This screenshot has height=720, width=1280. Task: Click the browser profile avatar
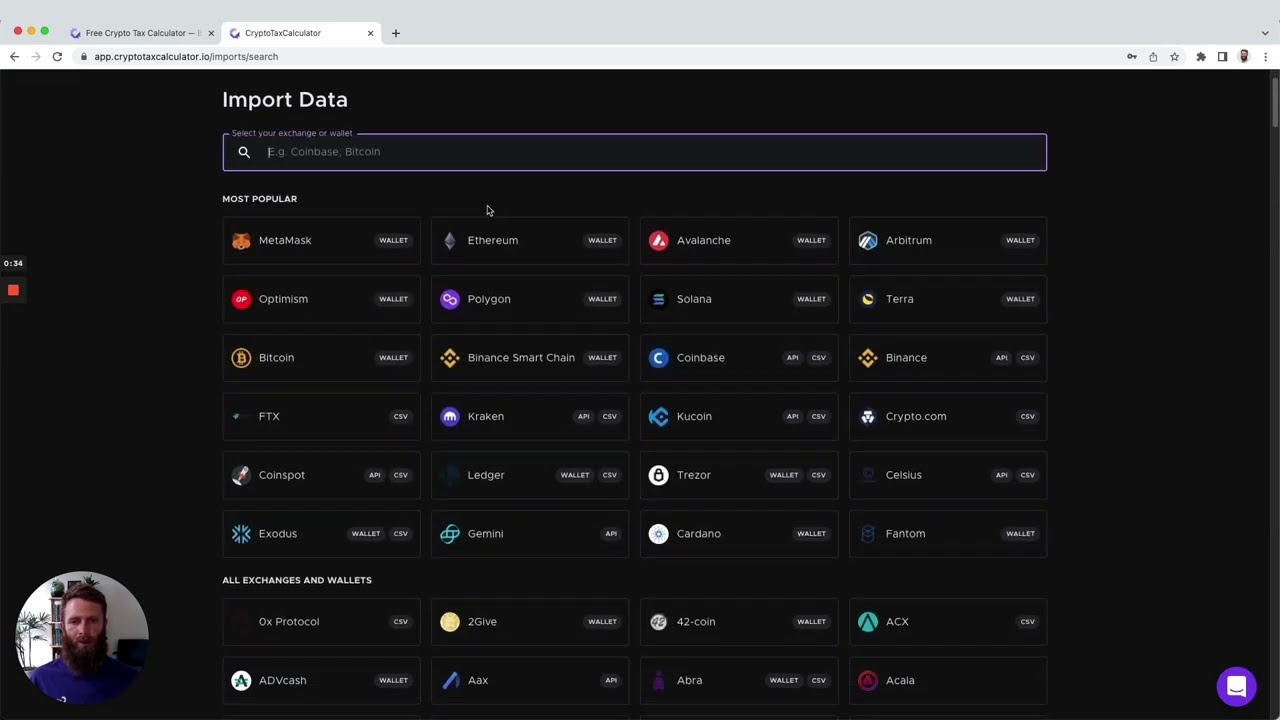pos(1244,57)
